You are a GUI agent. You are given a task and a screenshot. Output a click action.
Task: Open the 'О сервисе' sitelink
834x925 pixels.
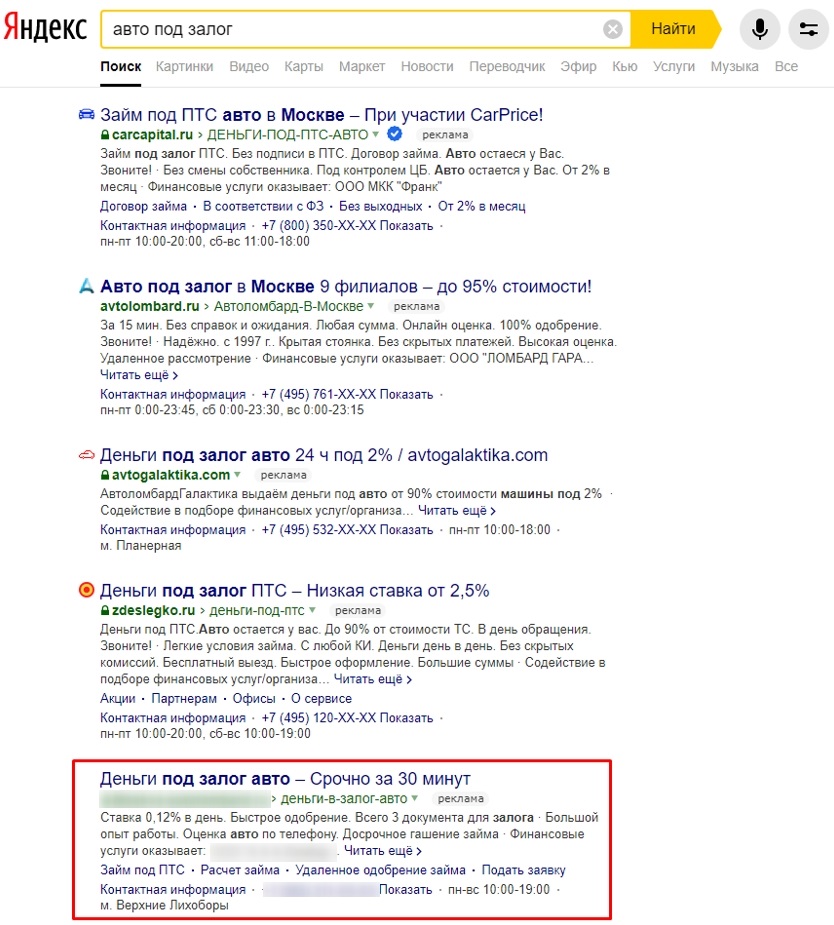tap(321, 698)
